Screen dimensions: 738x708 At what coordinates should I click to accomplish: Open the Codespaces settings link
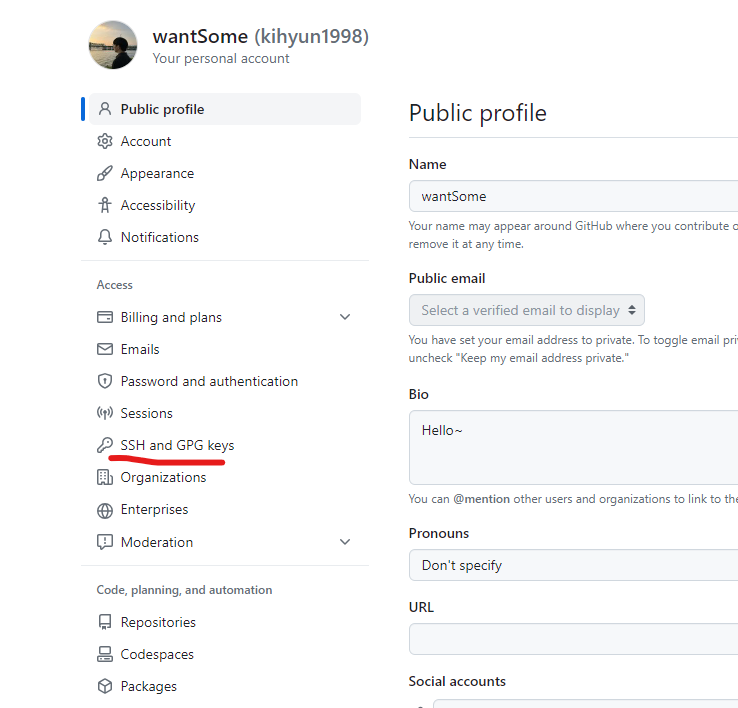157,654
